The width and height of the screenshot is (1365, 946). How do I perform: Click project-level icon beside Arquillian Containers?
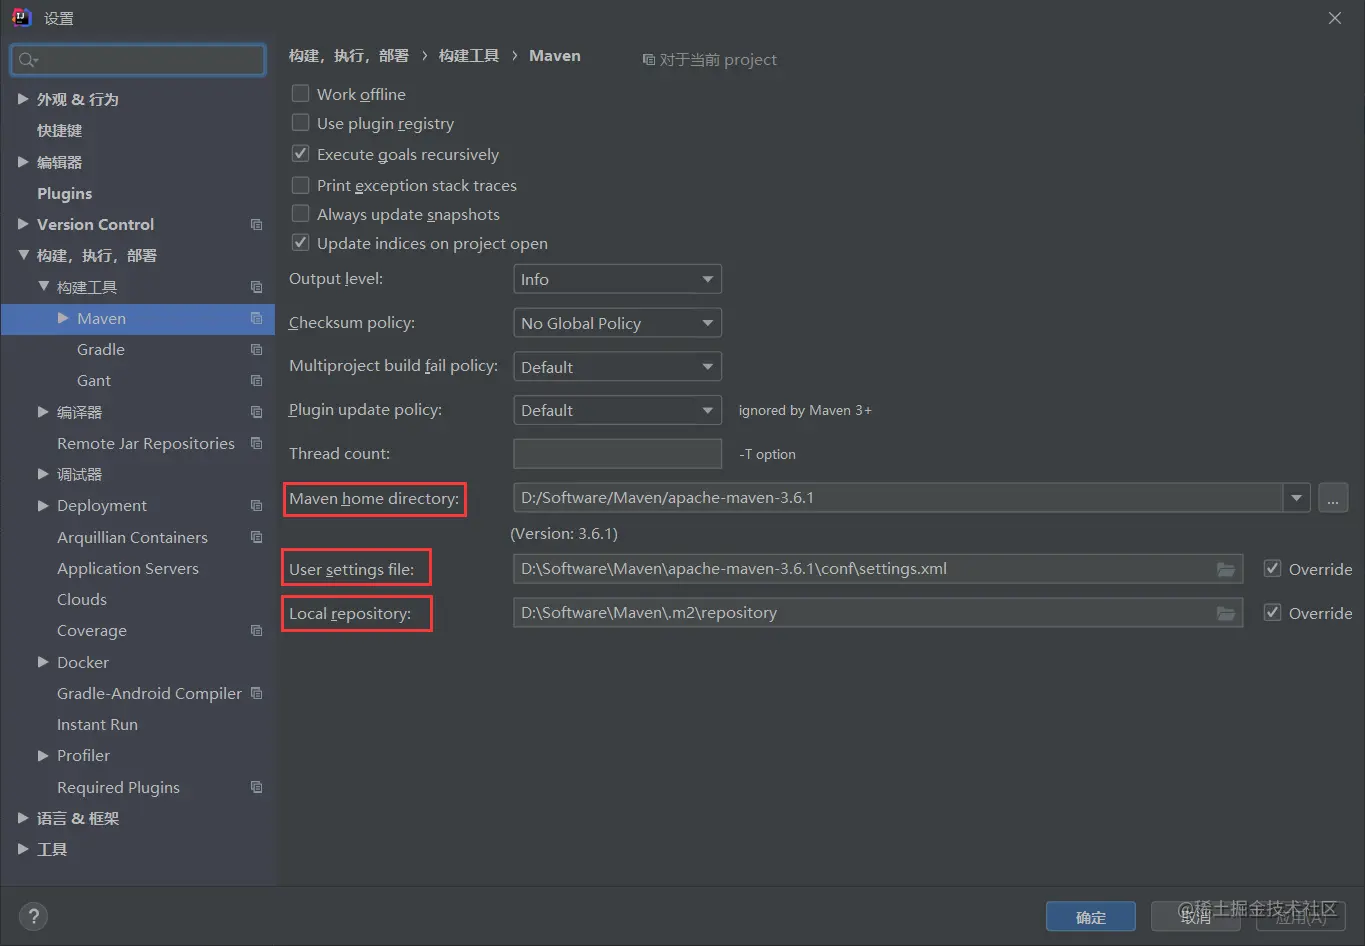(256, 537)
